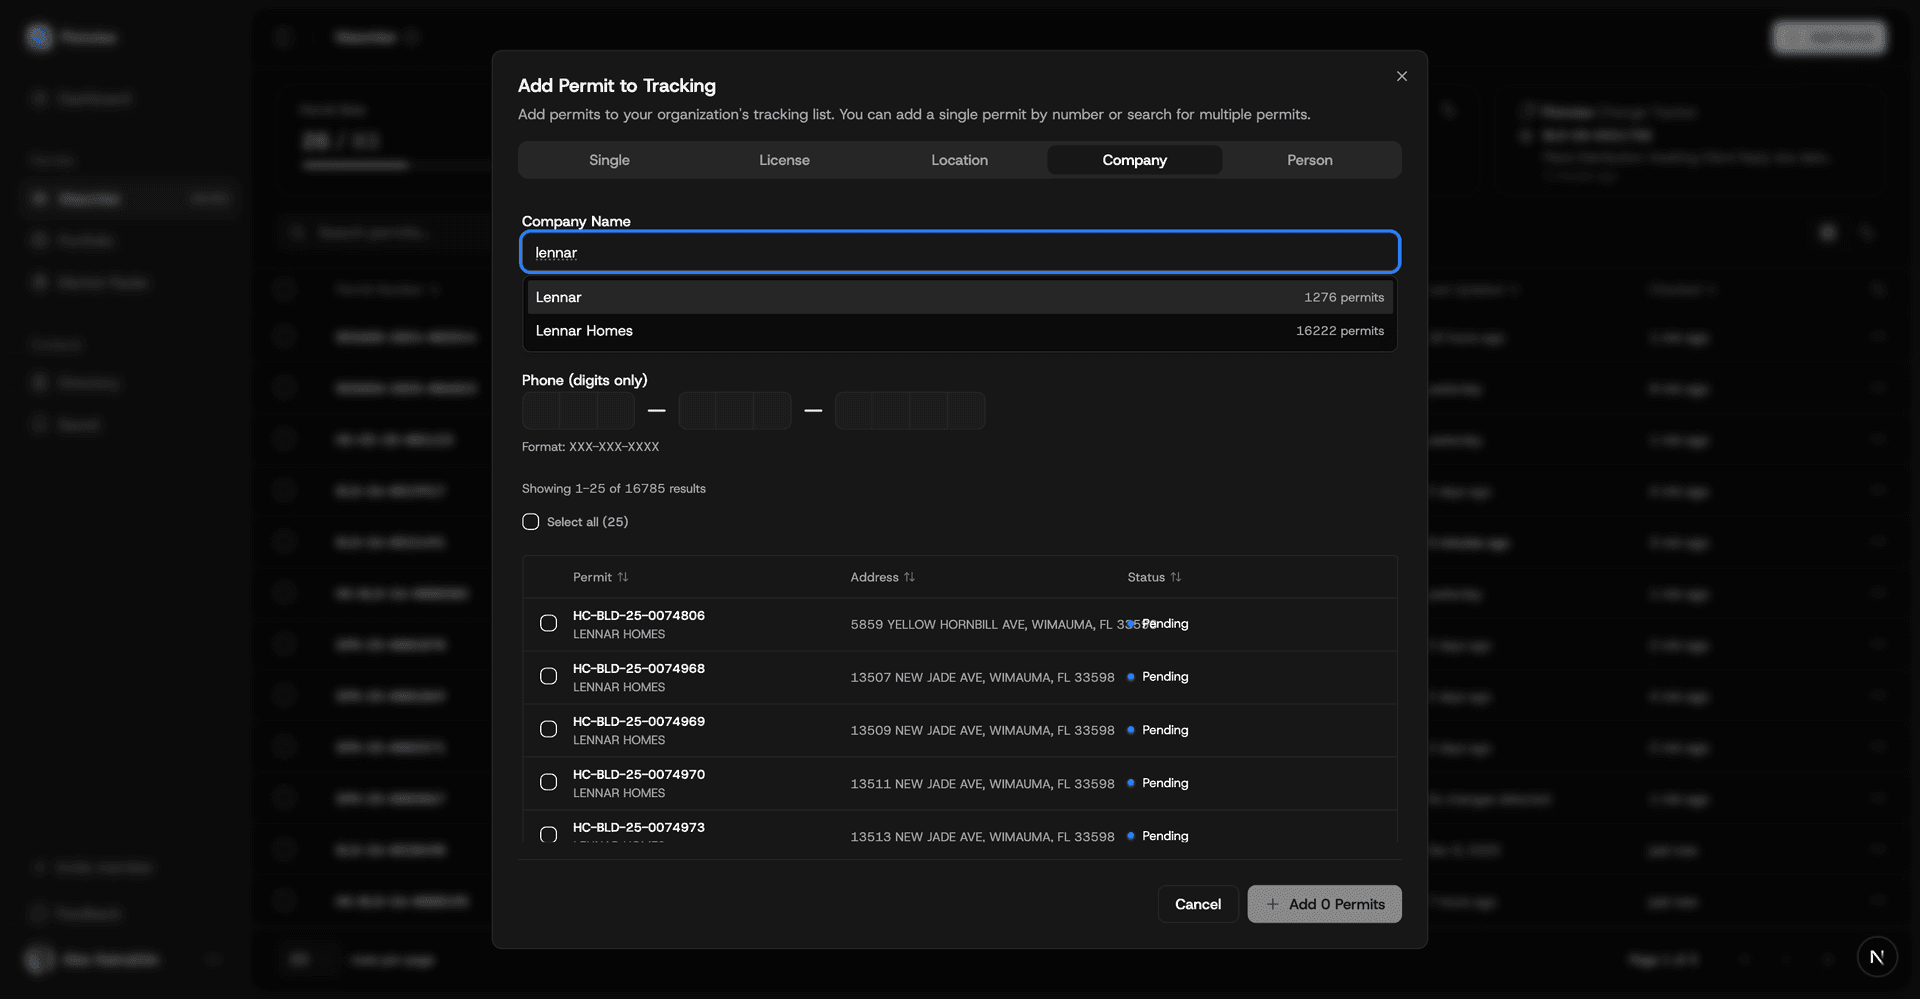Tick the checkbox for HC-BLD-25-0074969

(548, 729)
